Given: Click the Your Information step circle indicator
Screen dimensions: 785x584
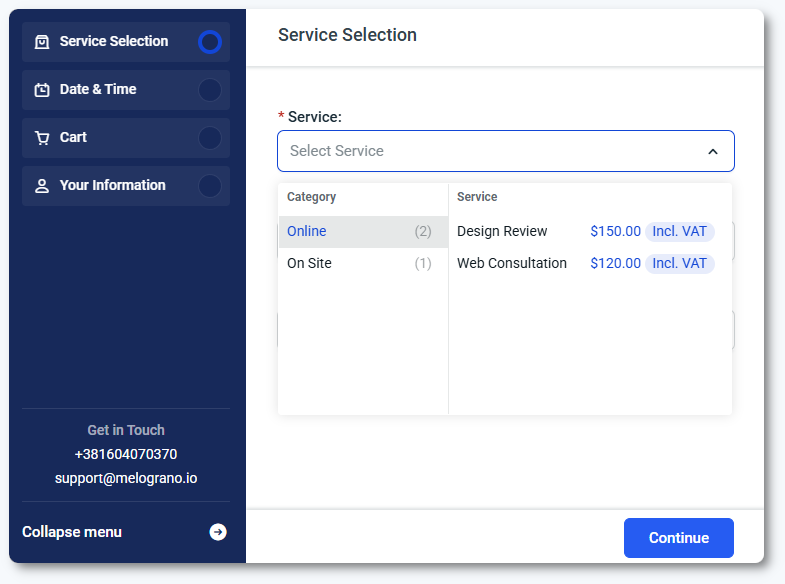Looking at the screenshot, I should tap(210, 186).
